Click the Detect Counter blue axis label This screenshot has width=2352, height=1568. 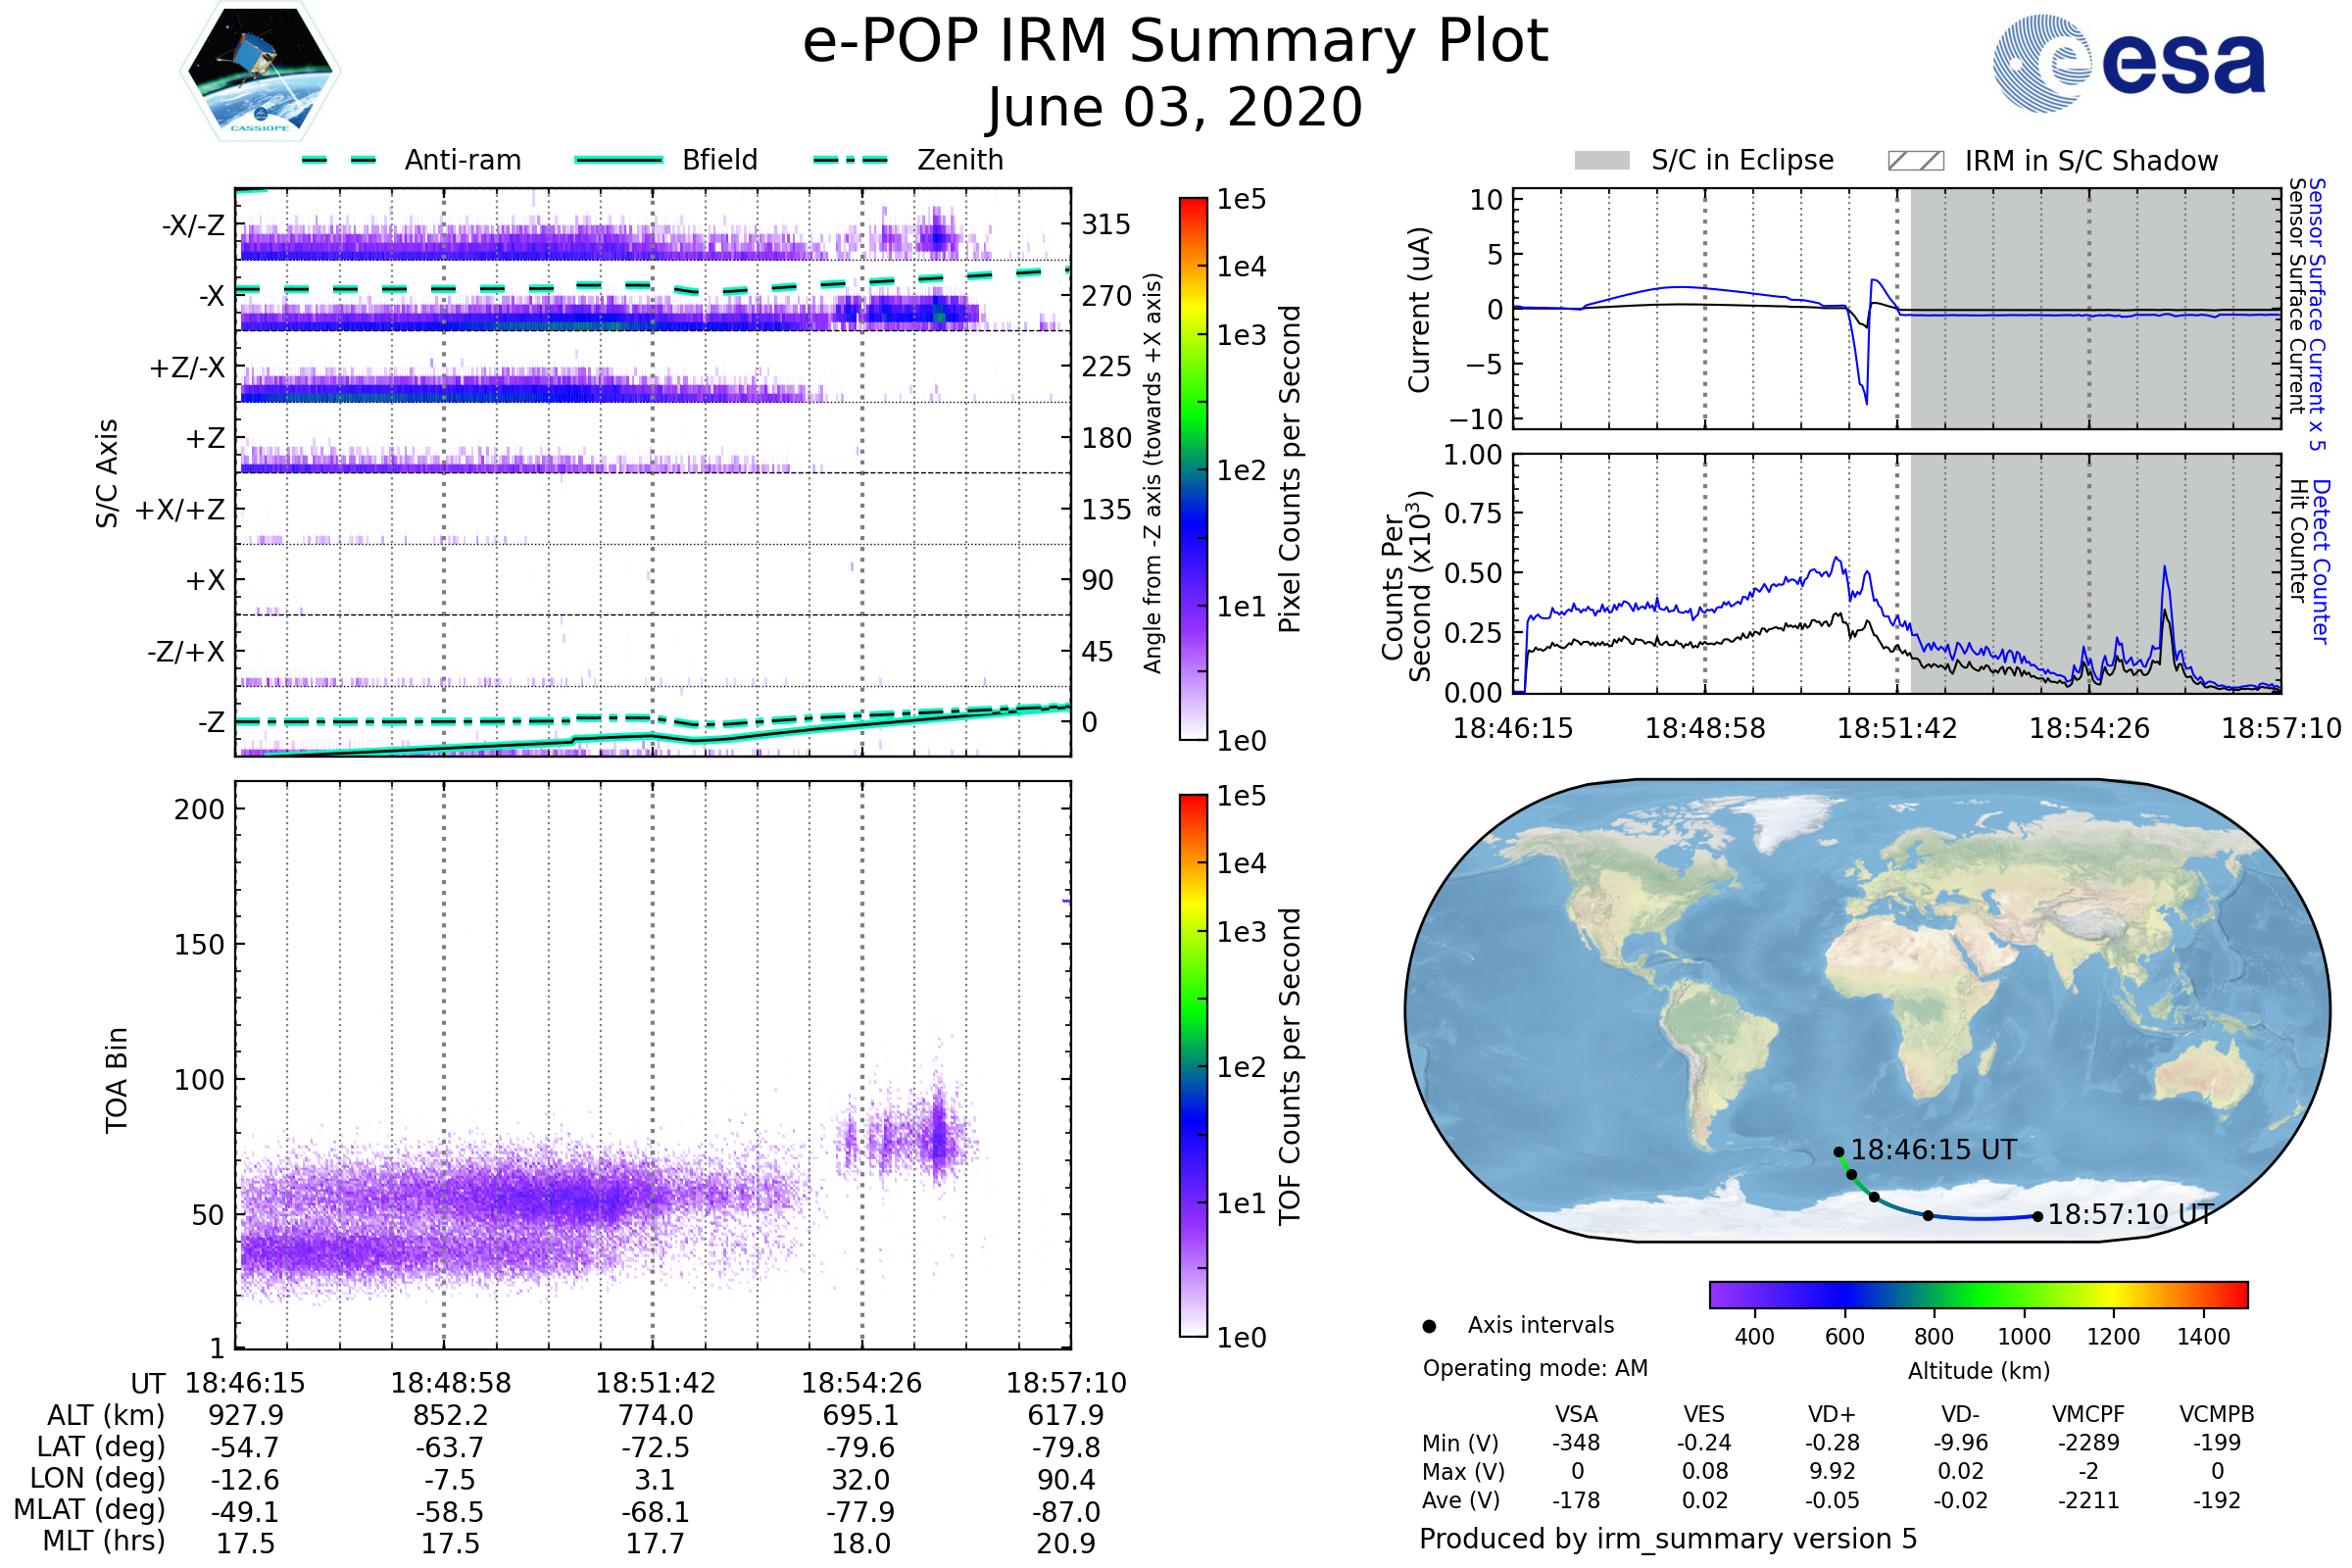point(2320,561)
